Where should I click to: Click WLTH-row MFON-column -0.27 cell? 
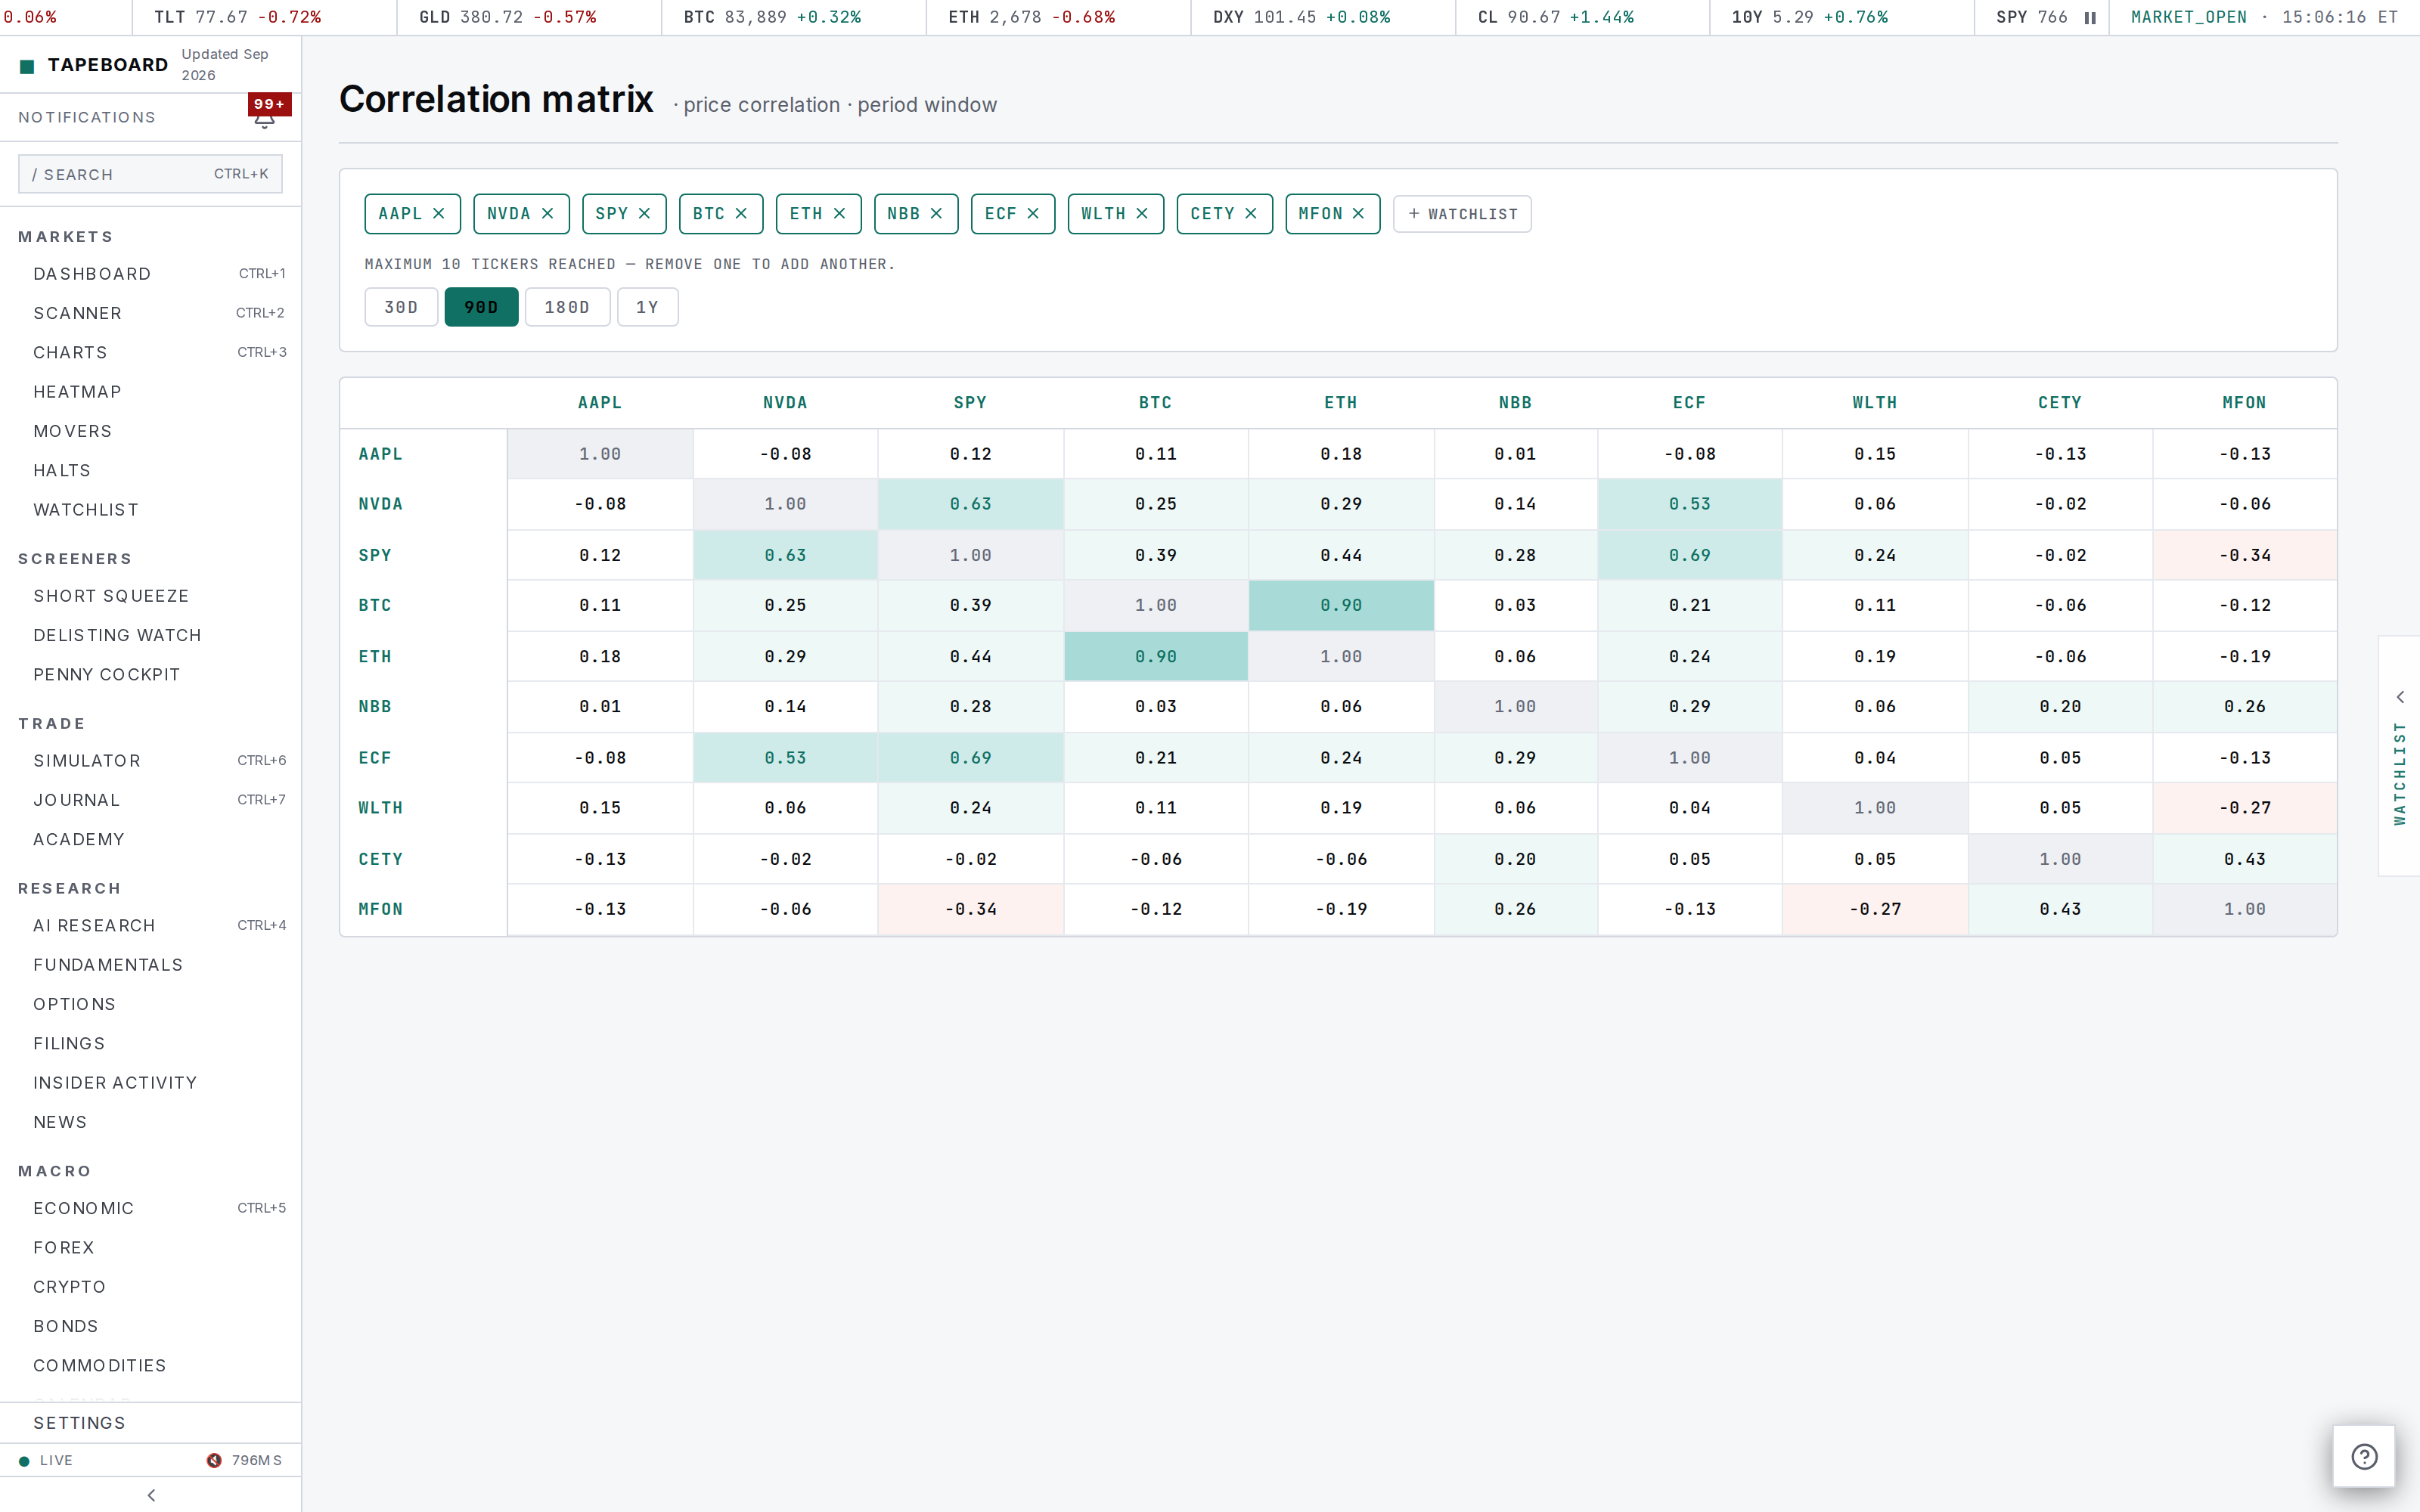tap(2245, 807)
